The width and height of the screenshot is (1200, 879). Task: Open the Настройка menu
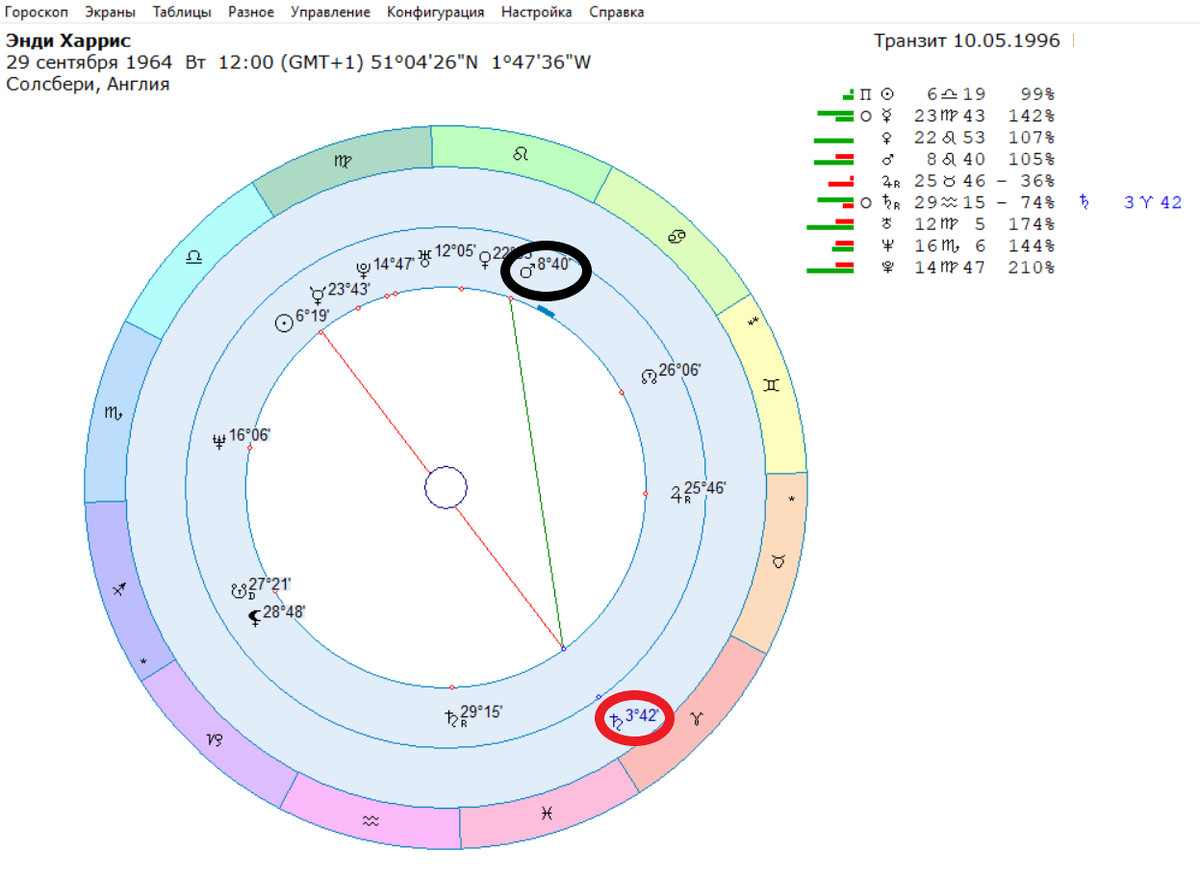coord(537,12)
